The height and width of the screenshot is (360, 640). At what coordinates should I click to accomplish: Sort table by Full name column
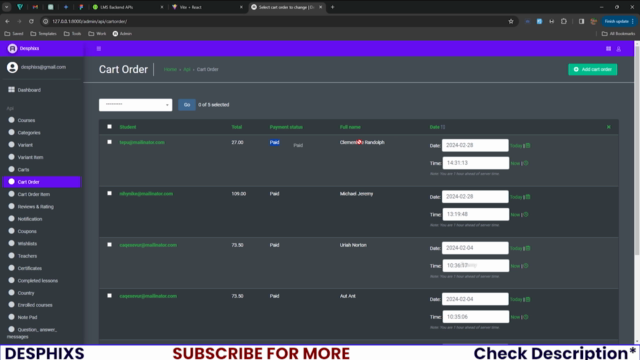click(x=350, y=127)
